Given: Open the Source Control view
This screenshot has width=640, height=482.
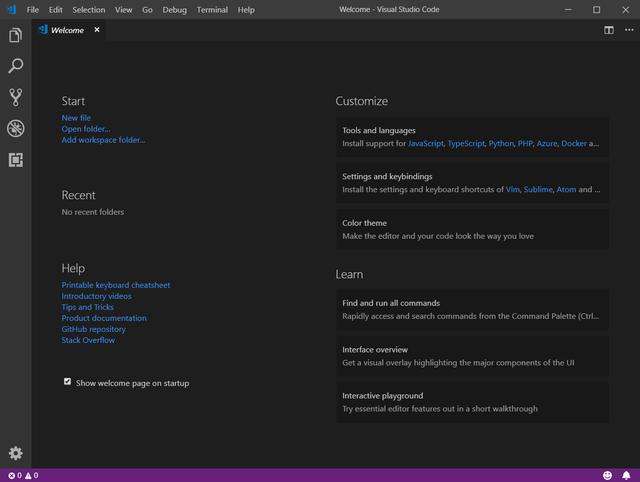Looking at the screenshot, I should pyautogui.click(x=15, y=97).
